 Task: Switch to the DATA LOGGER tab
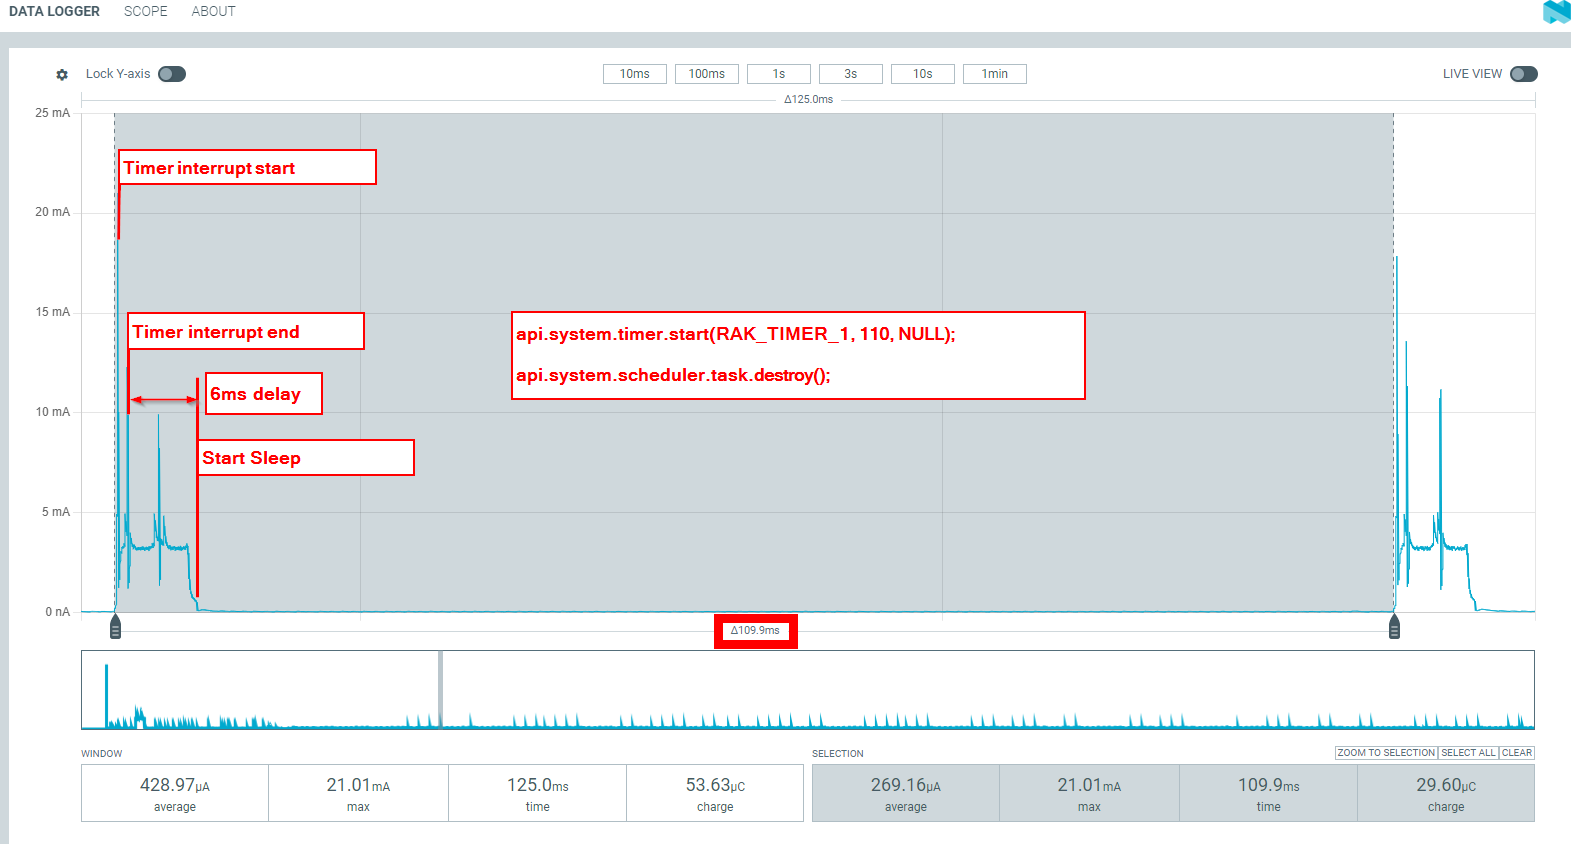coord(54,12)
